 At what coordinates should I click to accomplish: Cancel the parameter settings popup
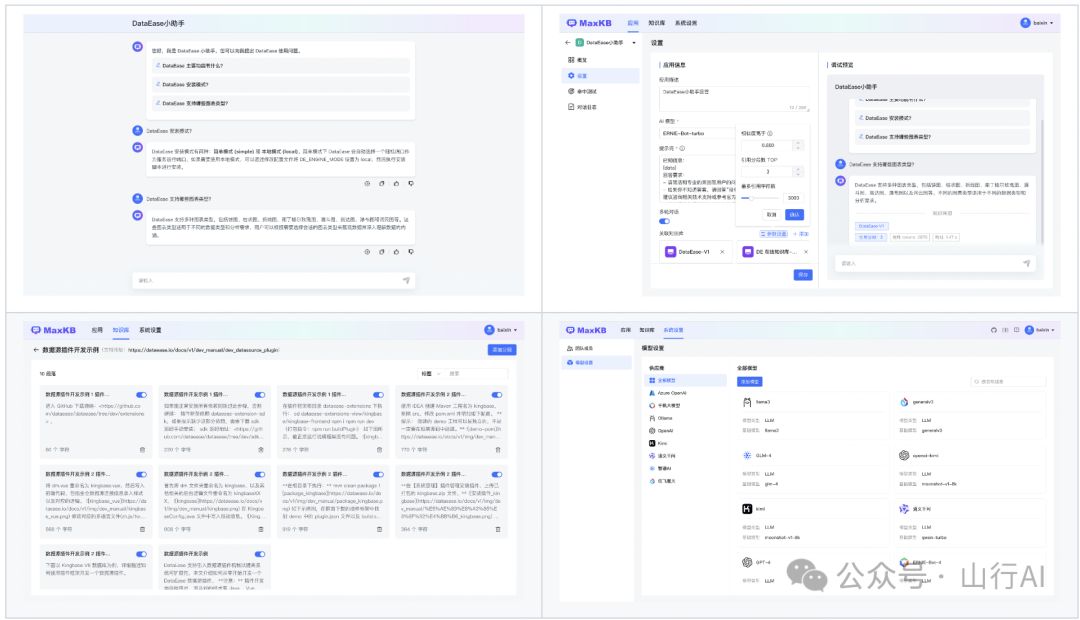coord(771,214)
